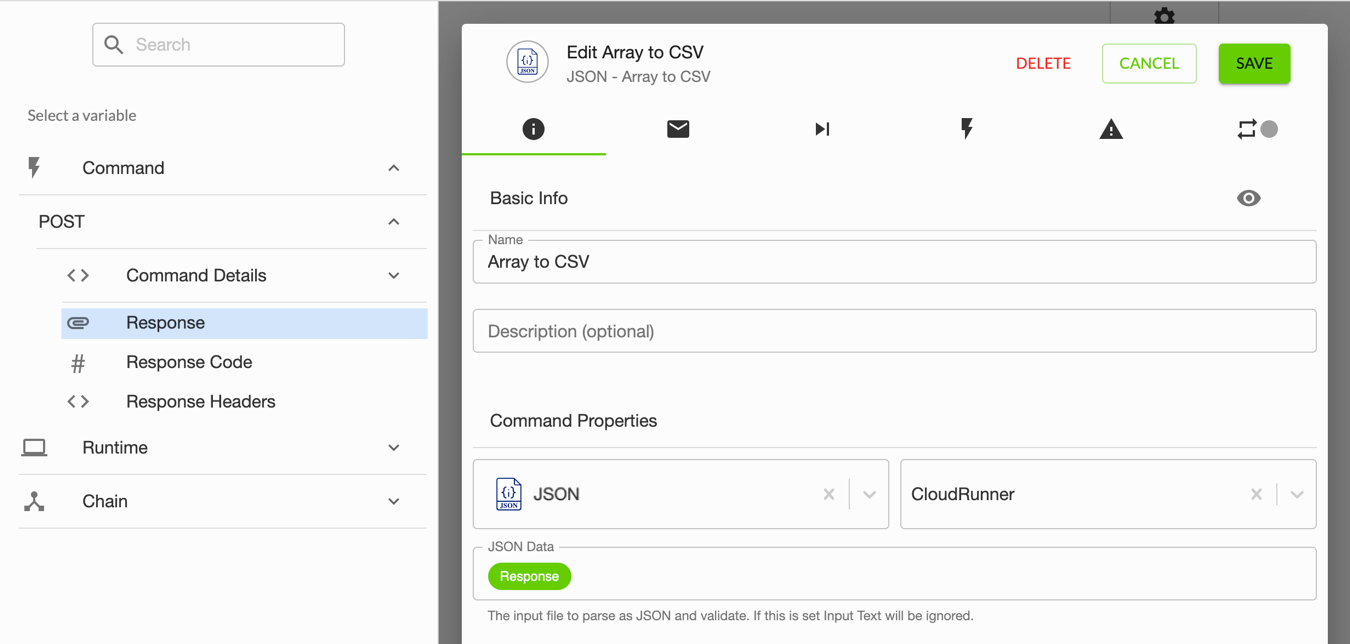Click the 'Select a variable' text
The width and height of the screenshot is (1350, 644).
82,115
